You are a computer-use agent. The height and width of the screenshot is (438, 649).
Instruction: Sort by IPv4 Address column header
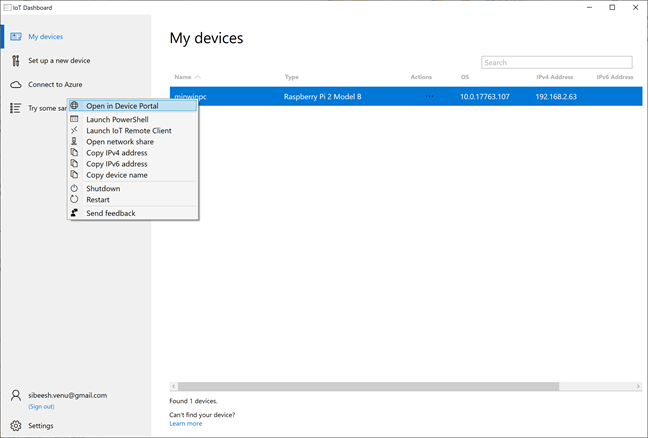pyautogui.click(x=555, y=77)
